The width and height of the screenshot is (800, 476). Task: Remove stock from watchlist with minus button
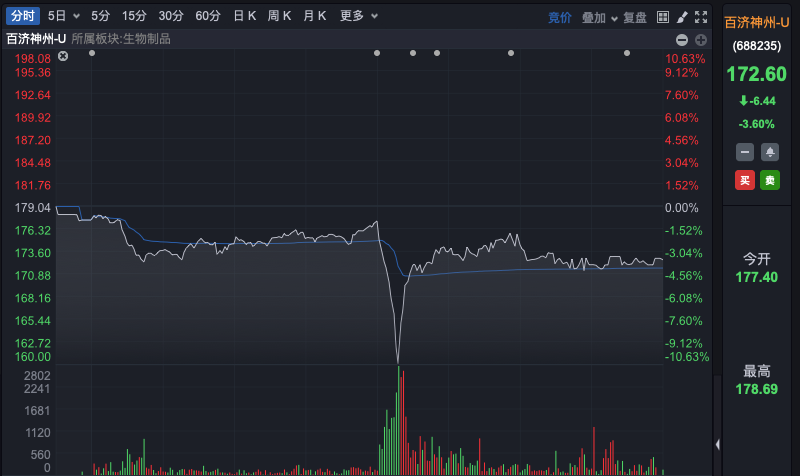[x=745, y=152]
